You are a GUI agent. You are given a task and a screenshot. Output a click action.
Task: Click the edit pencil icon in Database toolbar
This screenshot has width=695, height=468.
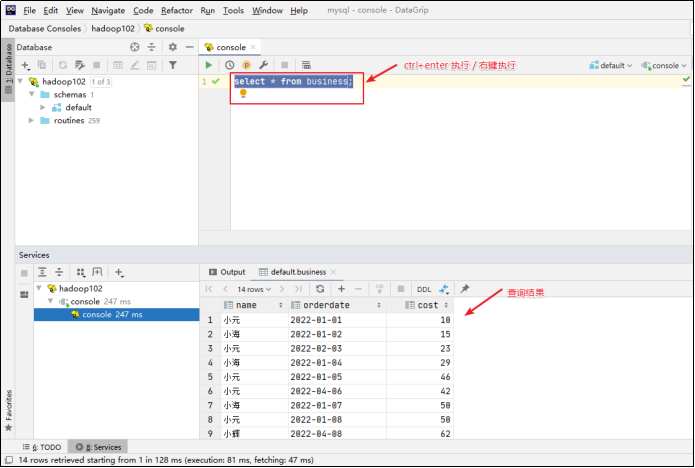pos(134,65)
